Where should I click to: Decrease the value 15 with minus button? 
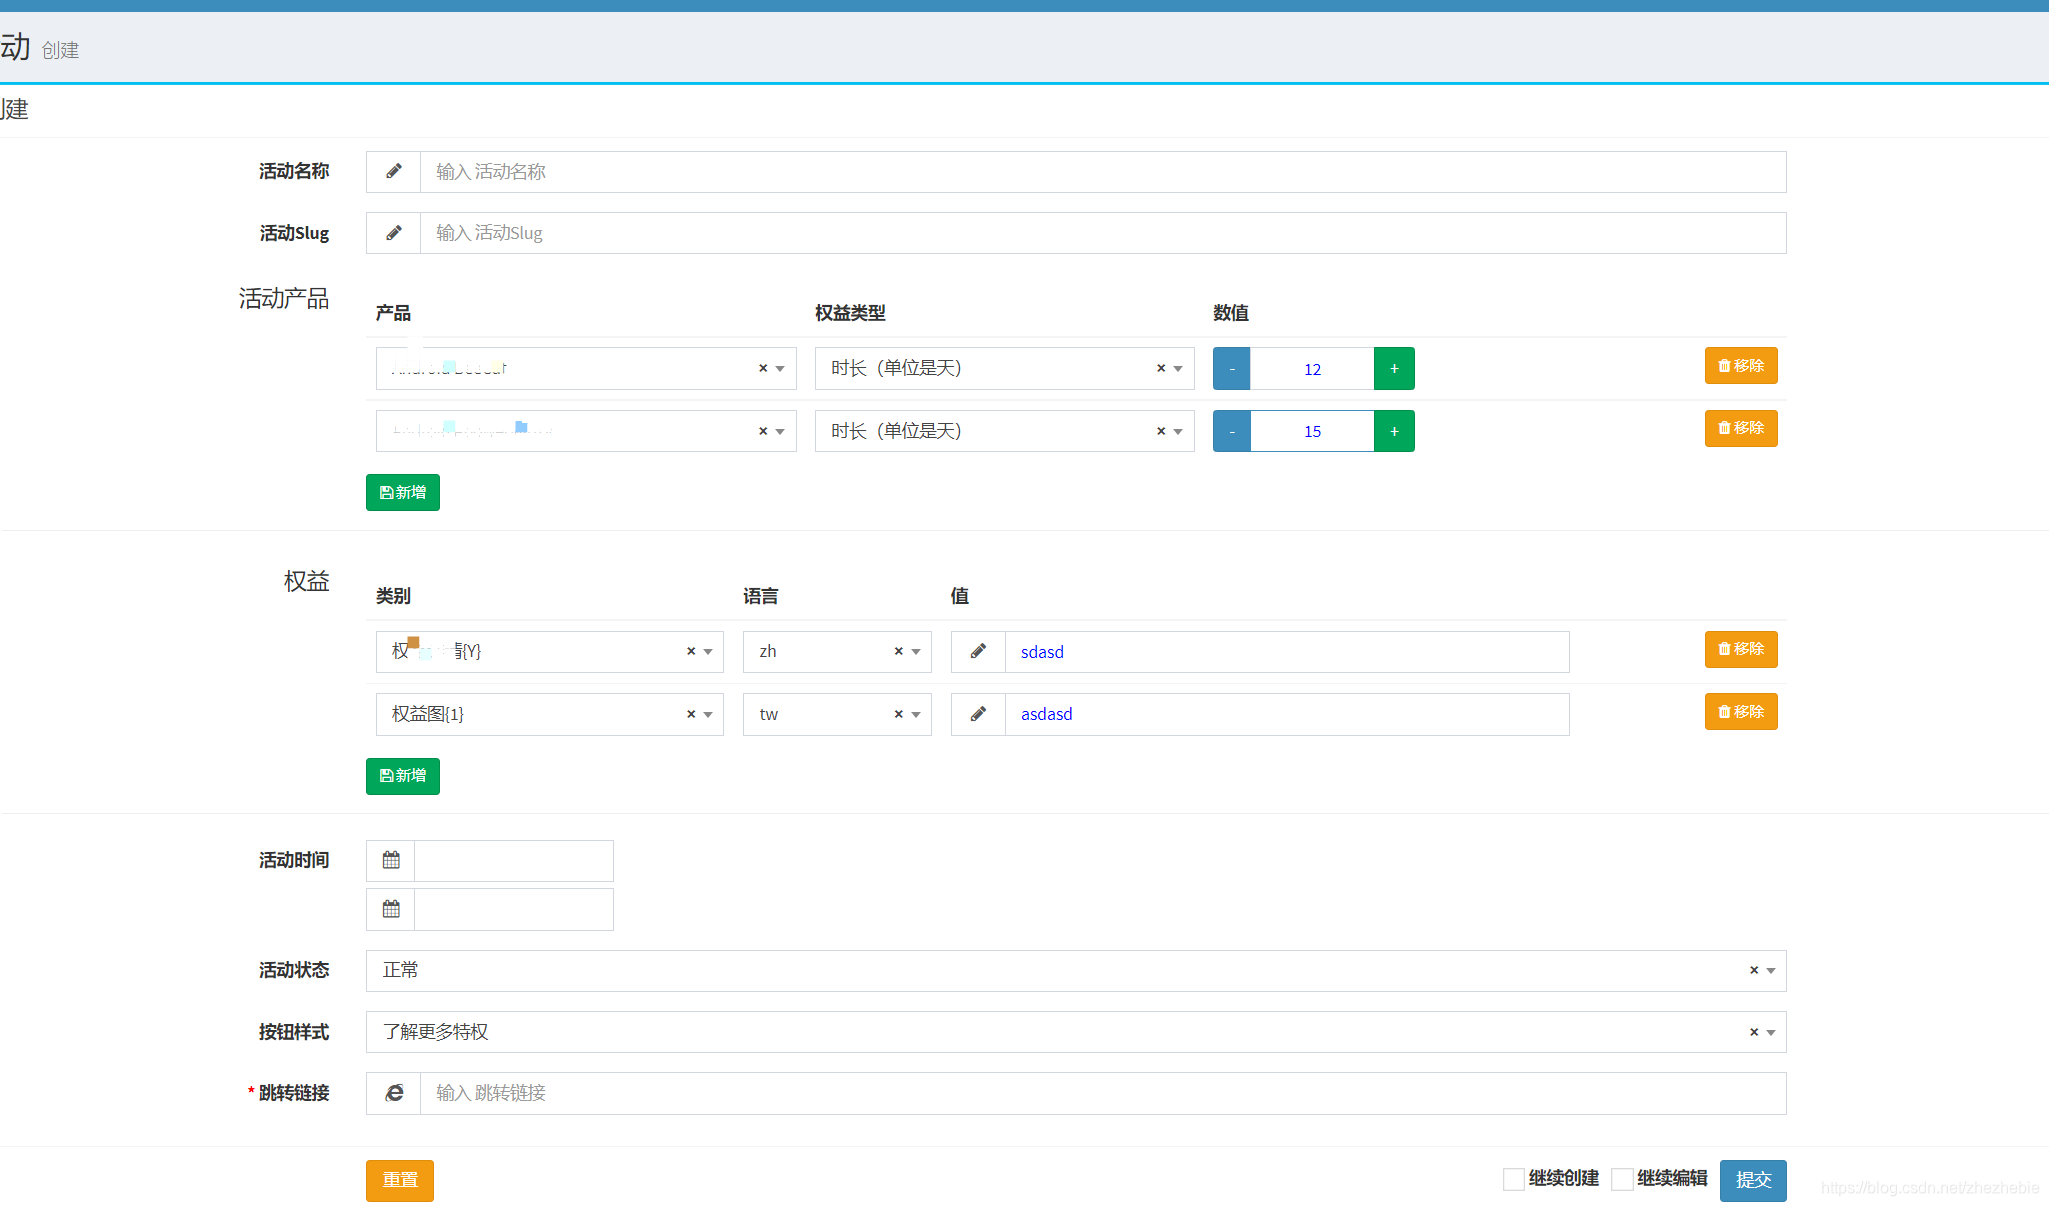pos(1232,431)
